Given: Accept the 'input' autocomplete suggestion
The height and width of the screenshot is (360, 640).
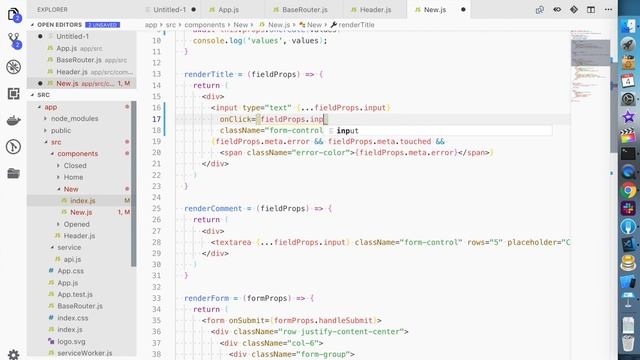Looking at the screenshot, I should pyautogui.click(x=439, y=131).
